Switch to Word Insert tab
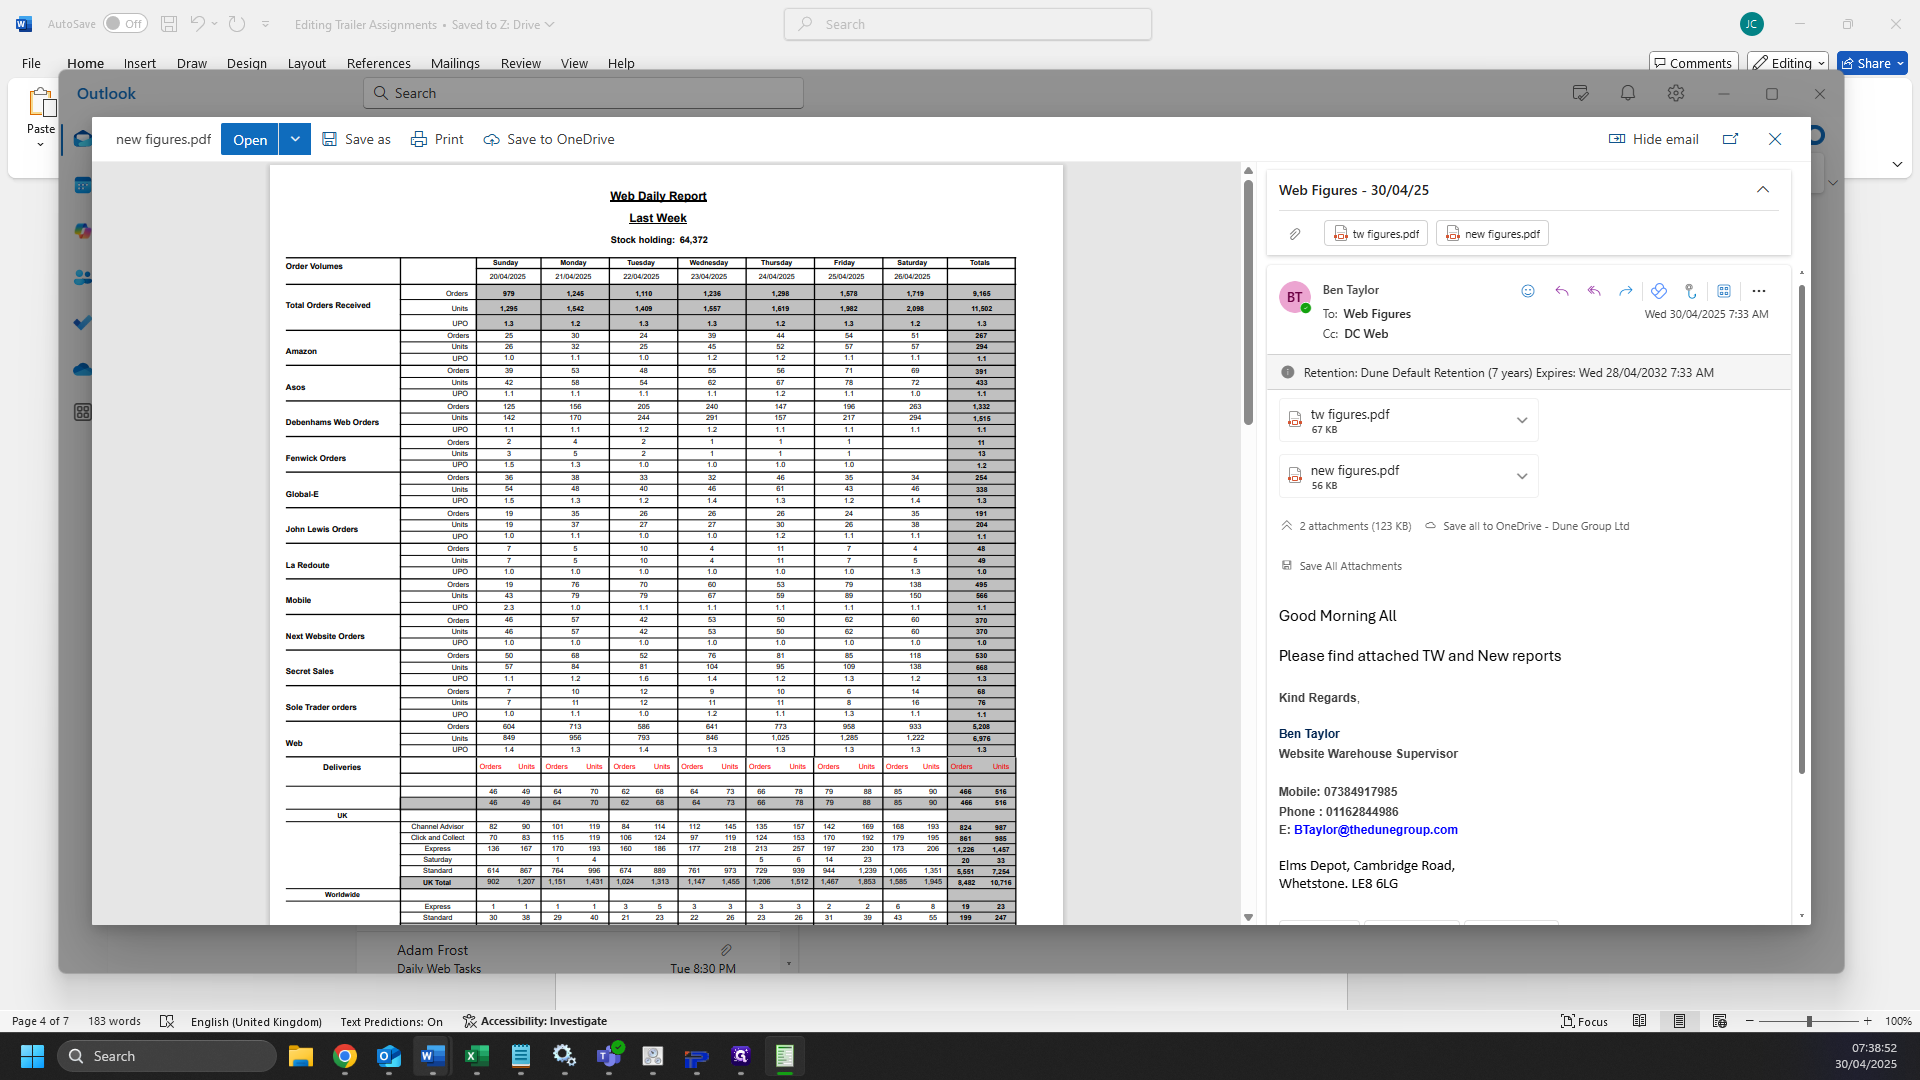This screenshot has height=1080, width=1920. pyautogui.click(x=140, y=63)
